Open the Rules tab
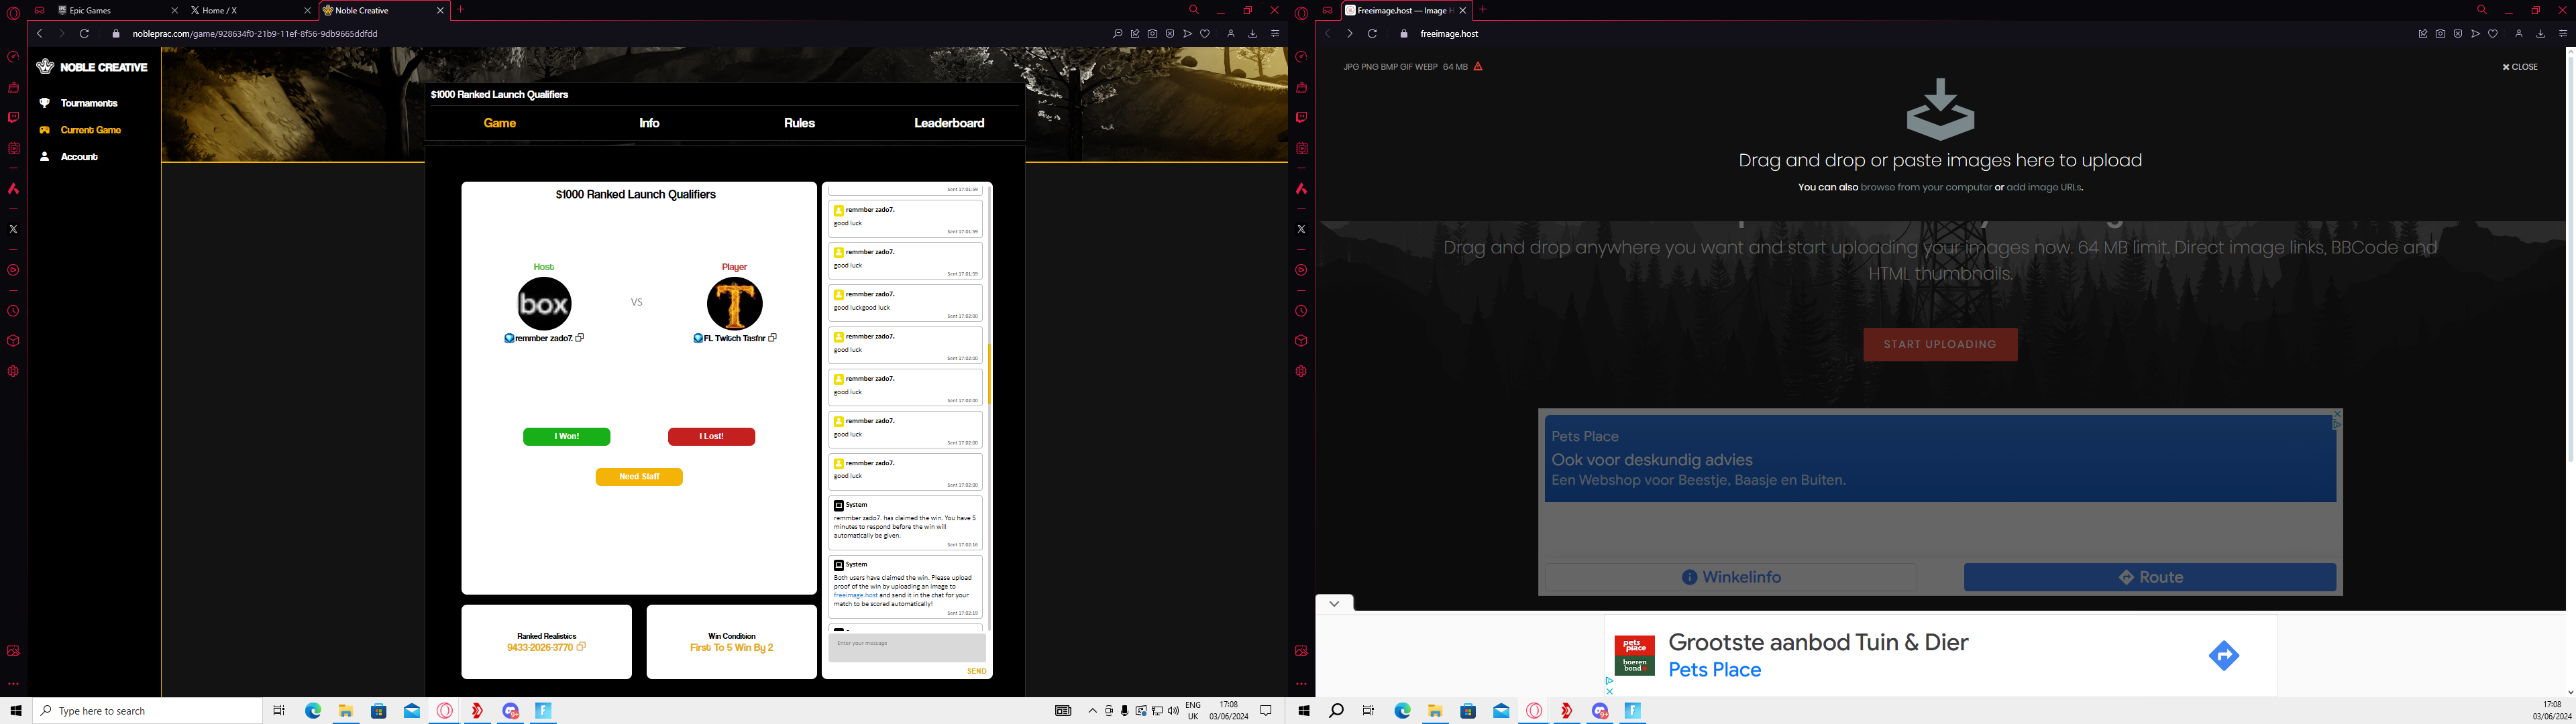Viewport: 2576px width, 724px height. pos(799,123)
